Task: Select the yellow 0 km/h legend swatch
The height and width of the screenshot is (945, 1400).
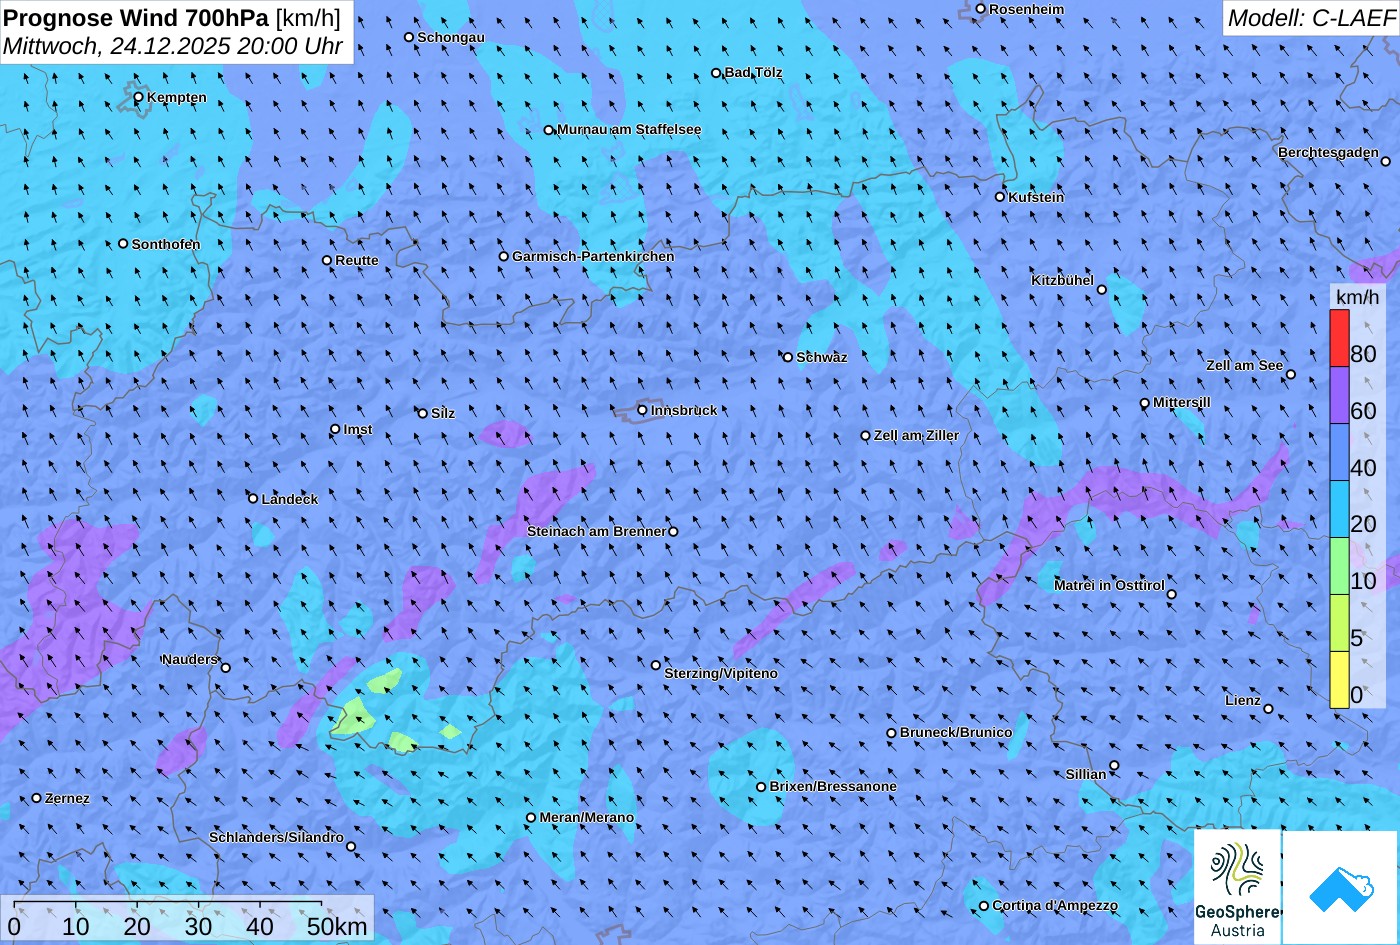Action: 1339,680
